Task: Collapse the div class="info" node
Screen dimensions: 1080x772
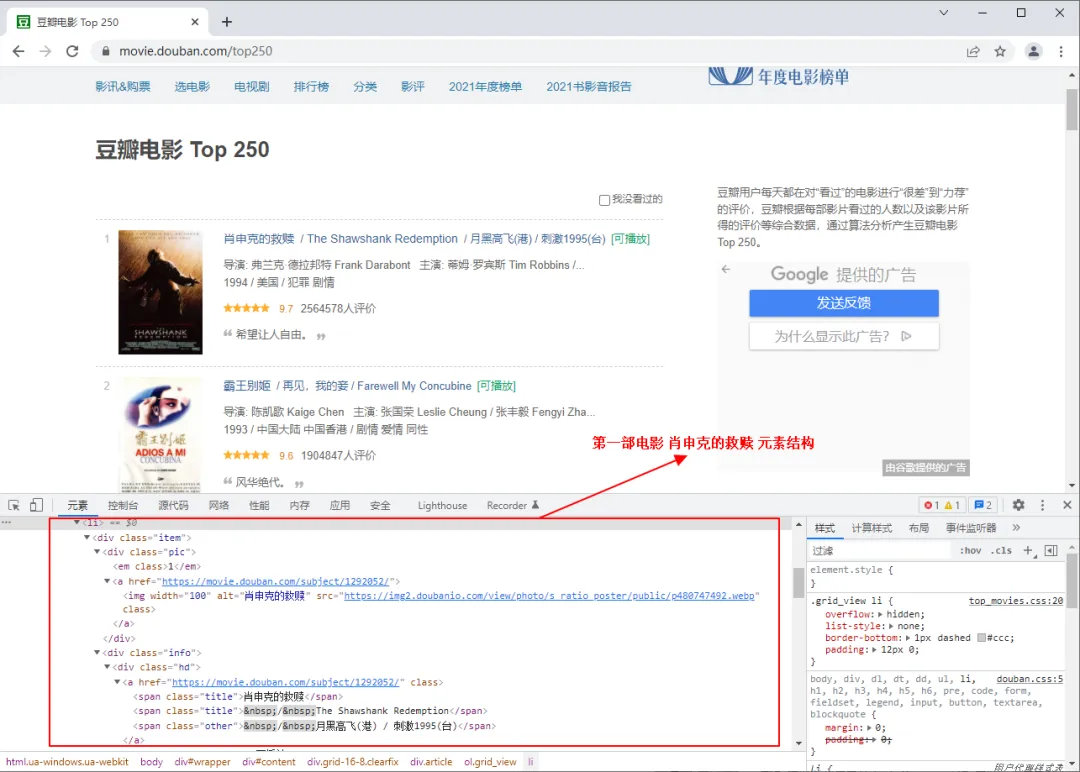Action: pos(97,652)
